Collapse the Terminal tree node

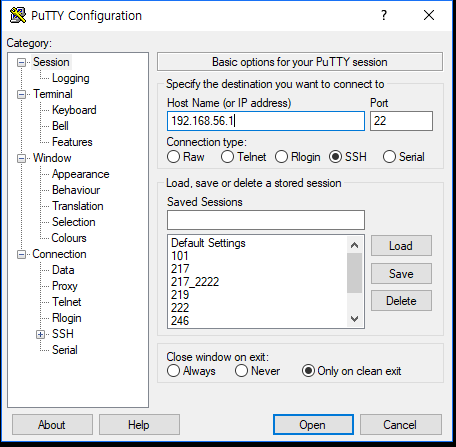point(21,94)
